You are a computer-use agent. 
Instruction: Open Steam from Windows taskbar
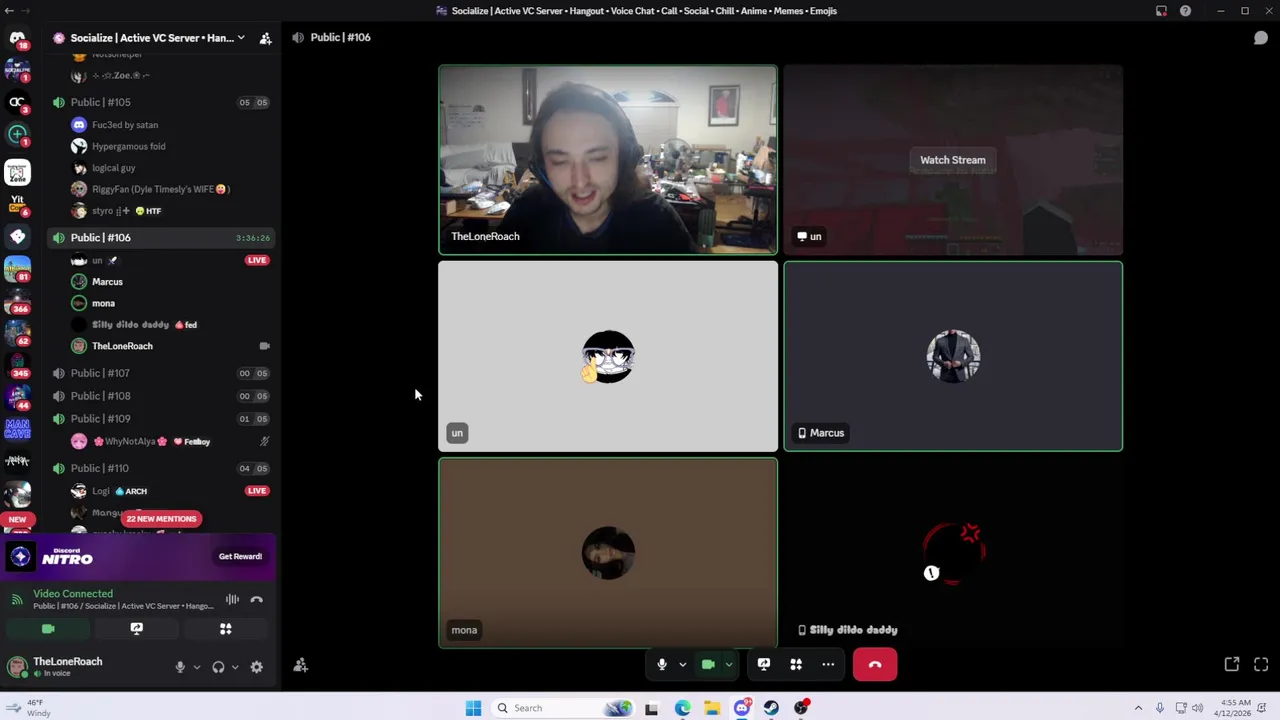771,708
